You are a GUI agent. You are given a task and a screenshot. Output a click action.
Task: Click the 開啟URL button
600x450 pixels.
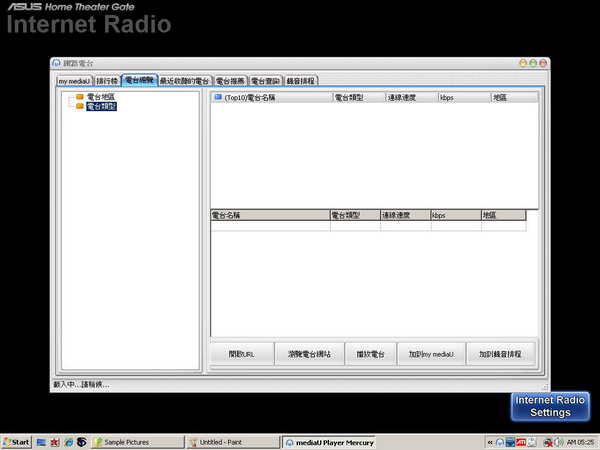tap(242, 354)
